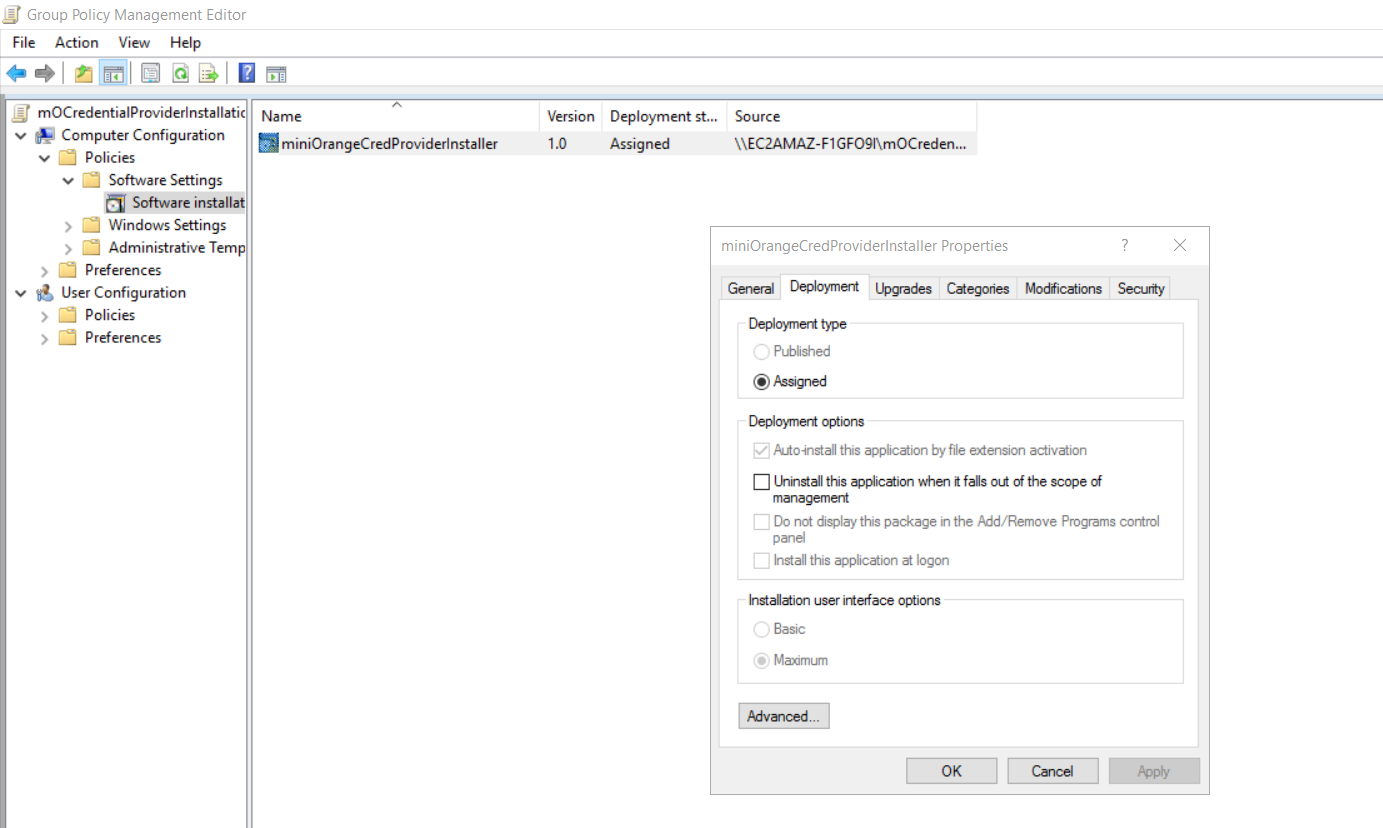Open the File menu
The image size is (1383, 828).
[23, 42]
